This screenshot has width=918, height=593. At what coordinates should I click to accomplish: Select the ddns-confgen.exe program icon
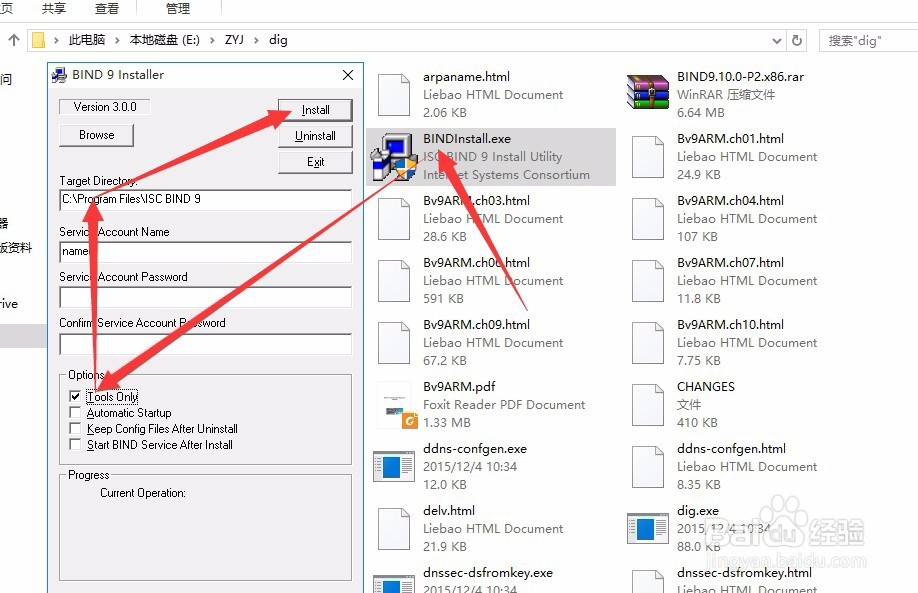click(394, 467)
